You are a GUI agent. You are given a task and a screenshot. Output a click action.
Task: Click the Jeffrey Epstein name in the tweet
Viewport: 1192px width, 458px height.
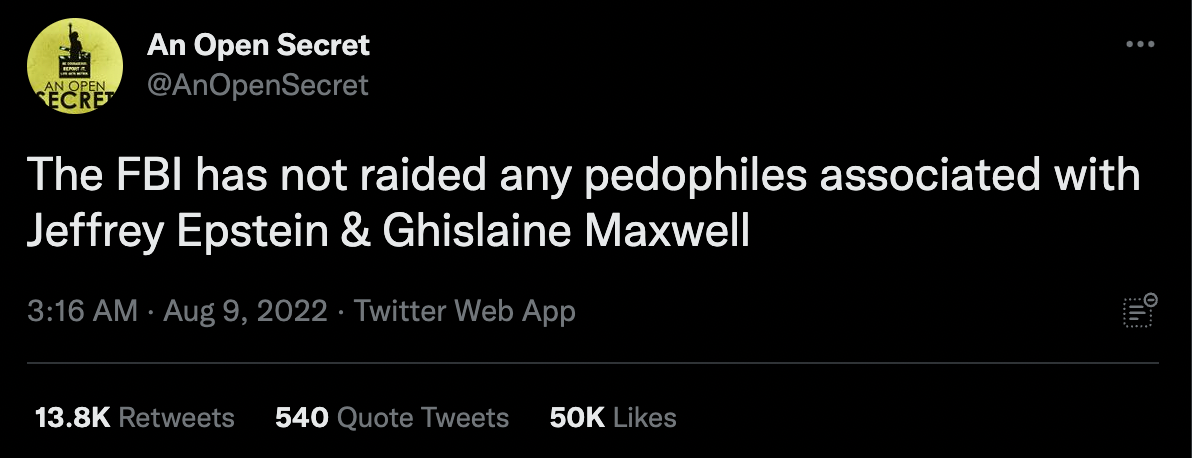[178, 232]
